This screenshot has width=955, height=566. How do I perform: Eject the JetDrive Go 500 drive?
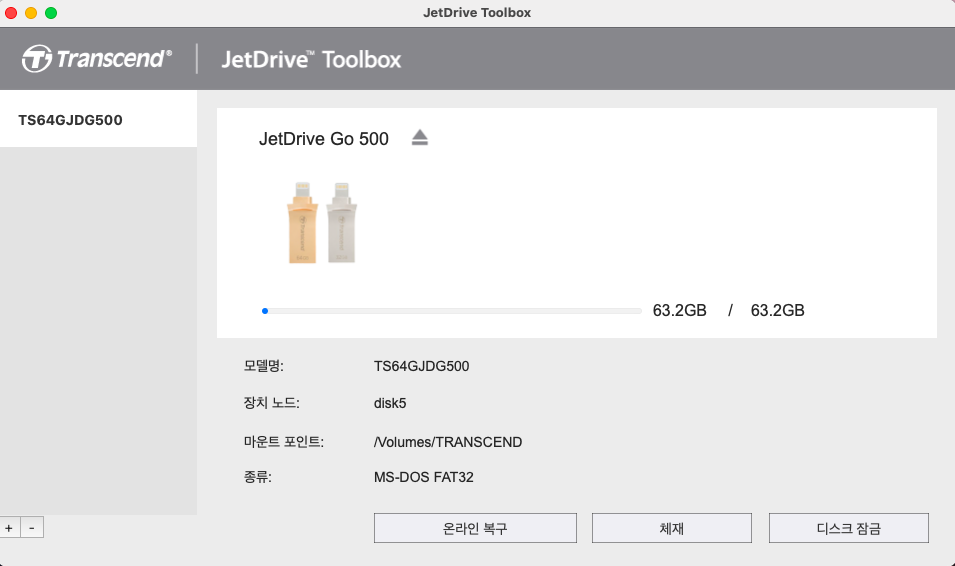coord(420,138)
